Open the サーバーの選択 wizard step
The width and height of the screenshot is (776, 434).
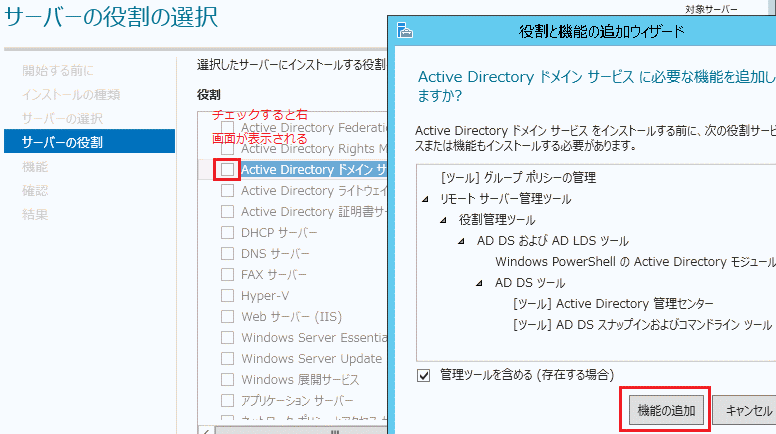62,118
